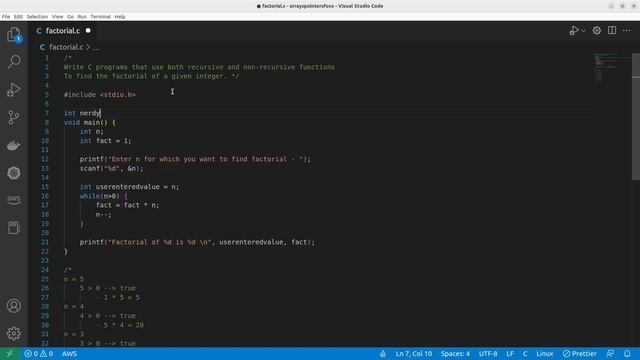
Task: Click comment 'Write C programs' line
Action: coord(199,67)
